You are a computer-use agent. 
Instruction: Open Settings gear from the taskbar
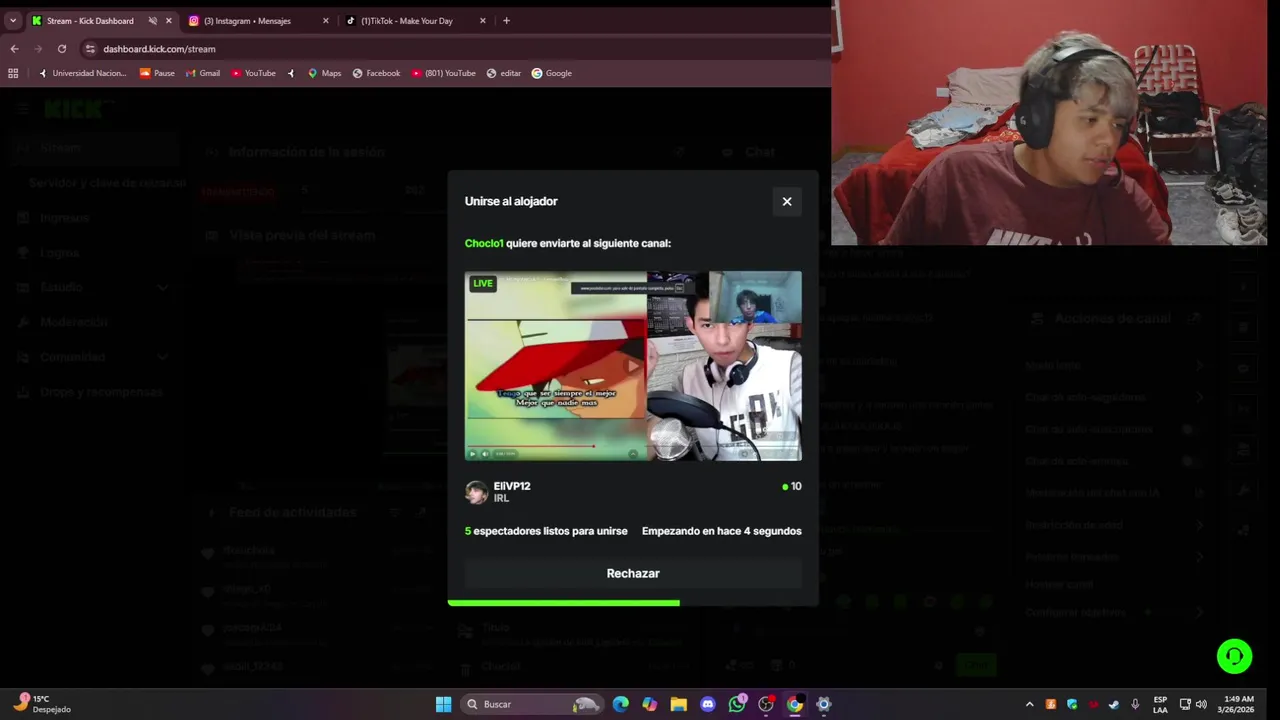pyautogui.click(x=824, y=704)
